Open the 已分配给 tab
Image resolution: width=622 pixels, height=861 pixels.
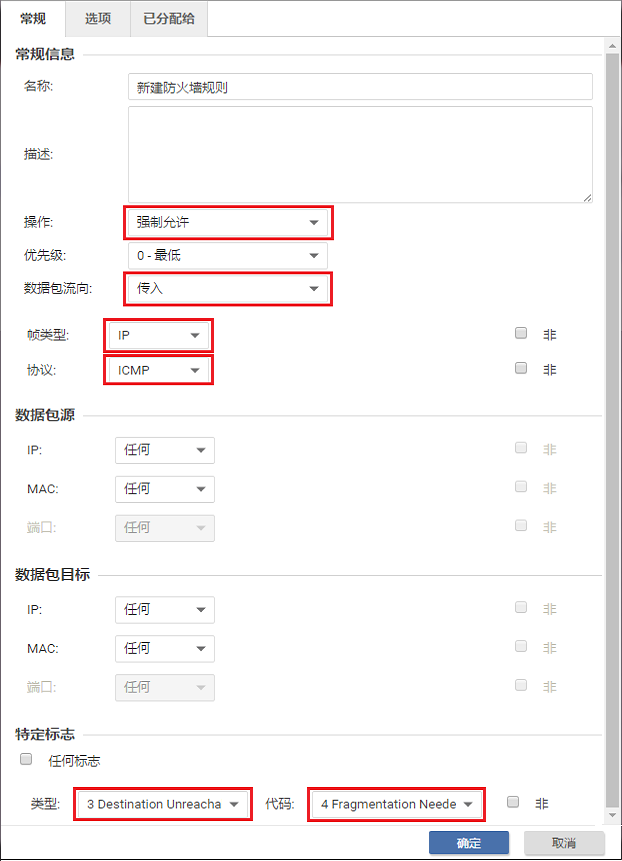pos(169,18)
